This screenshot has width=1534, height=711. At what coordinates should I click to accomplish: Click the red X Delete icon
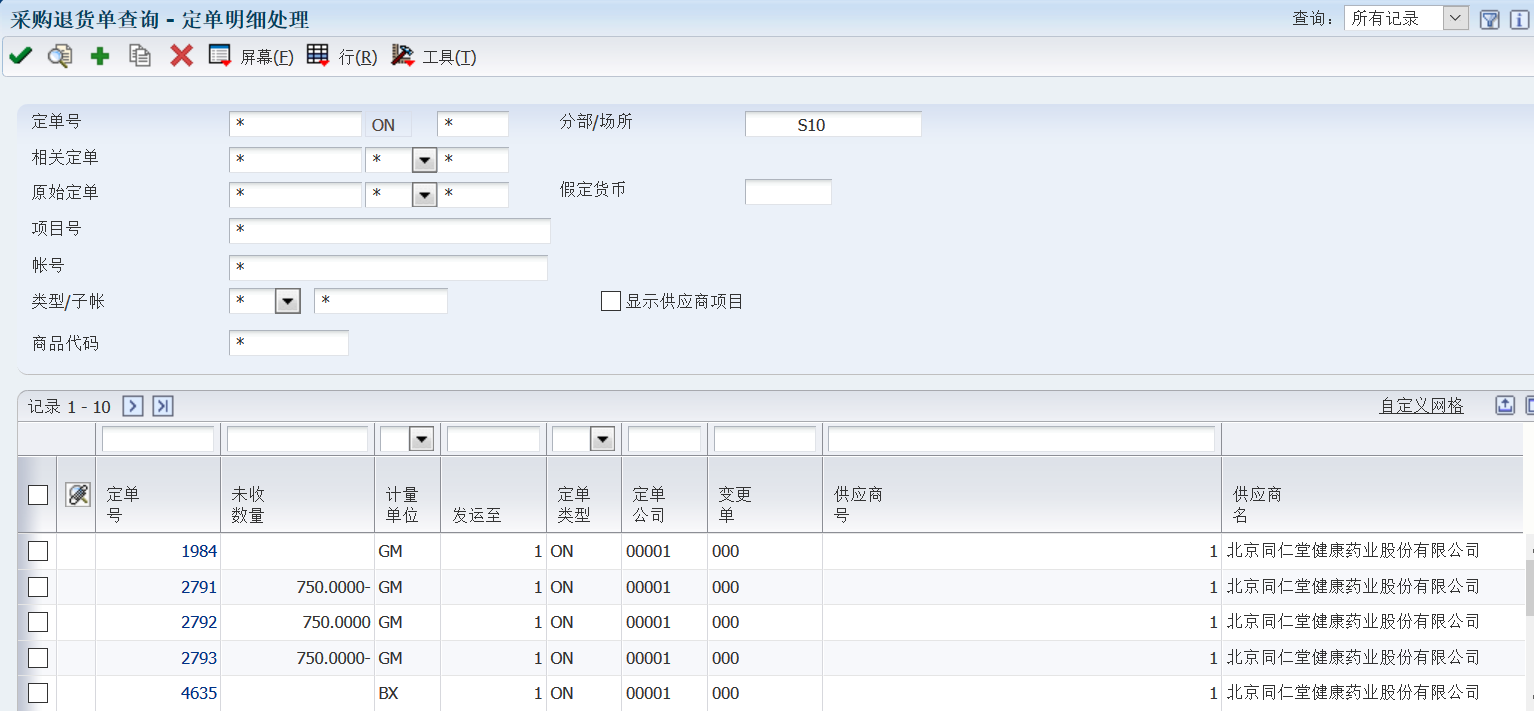[x=181, y=56]
